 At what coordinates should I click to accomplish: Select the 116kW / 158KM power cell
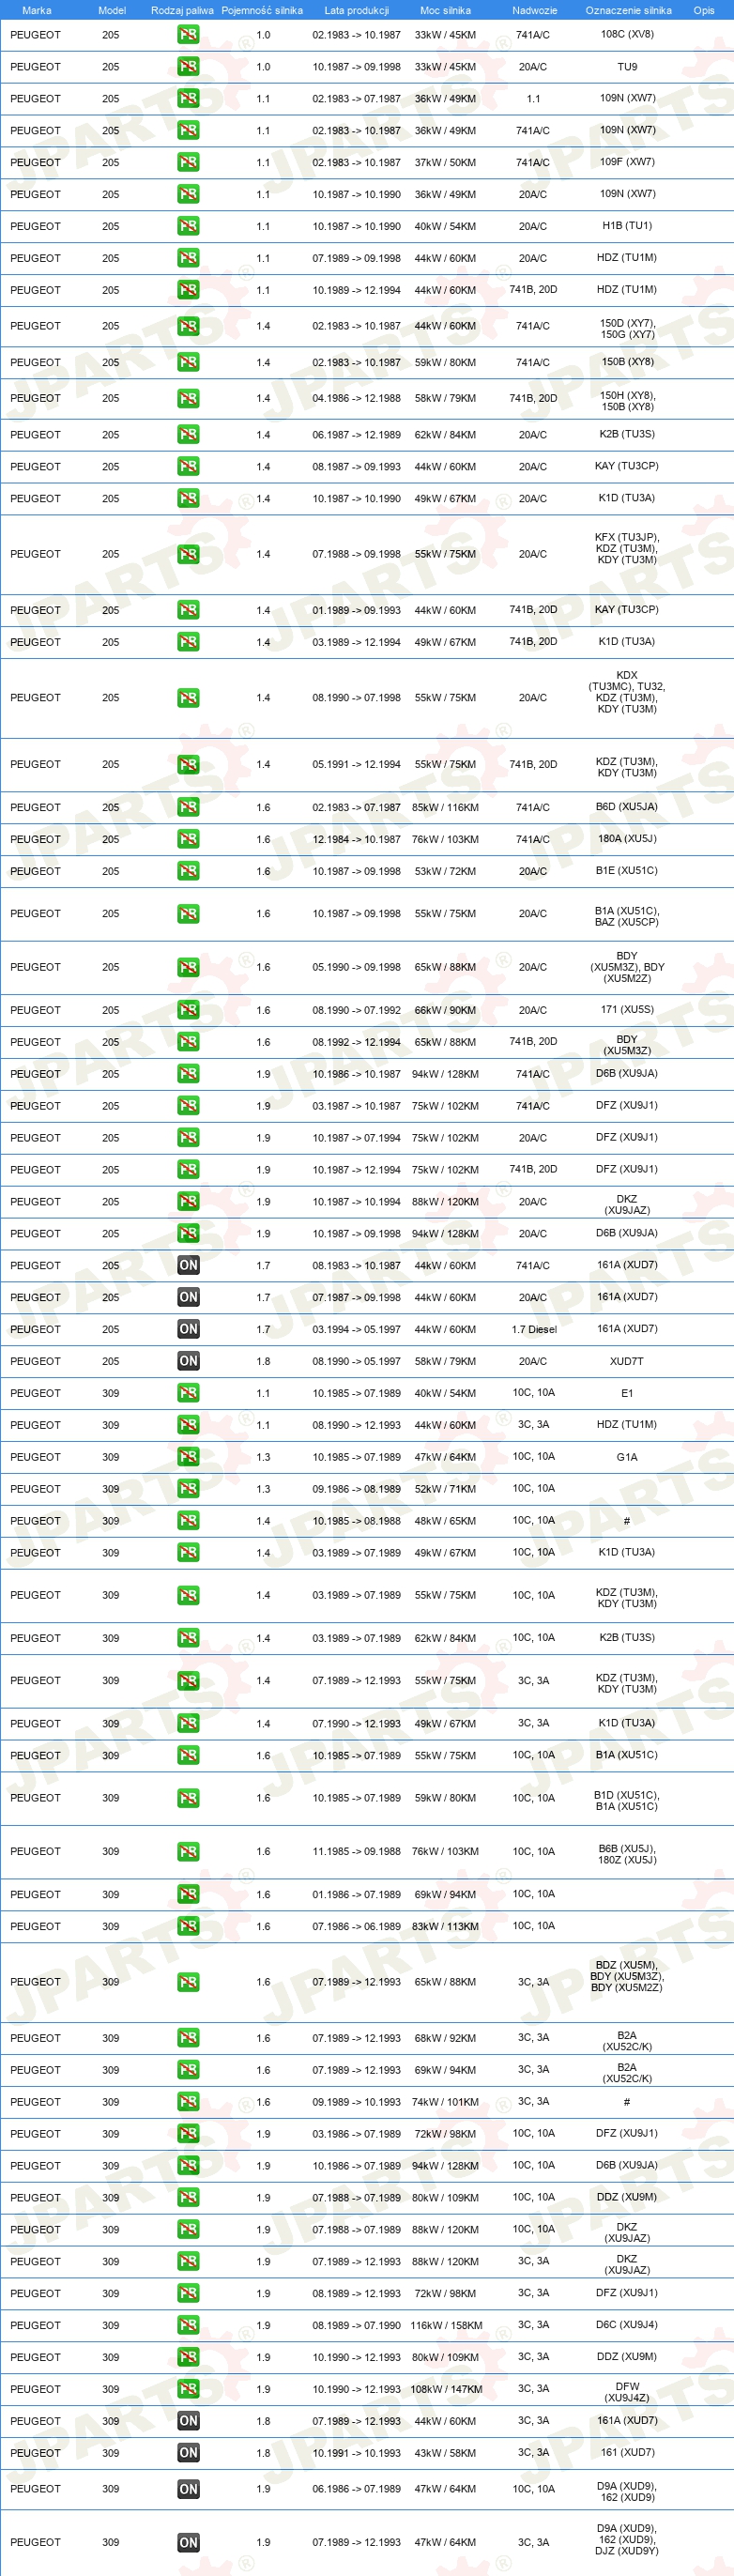tap(446, 2325)
